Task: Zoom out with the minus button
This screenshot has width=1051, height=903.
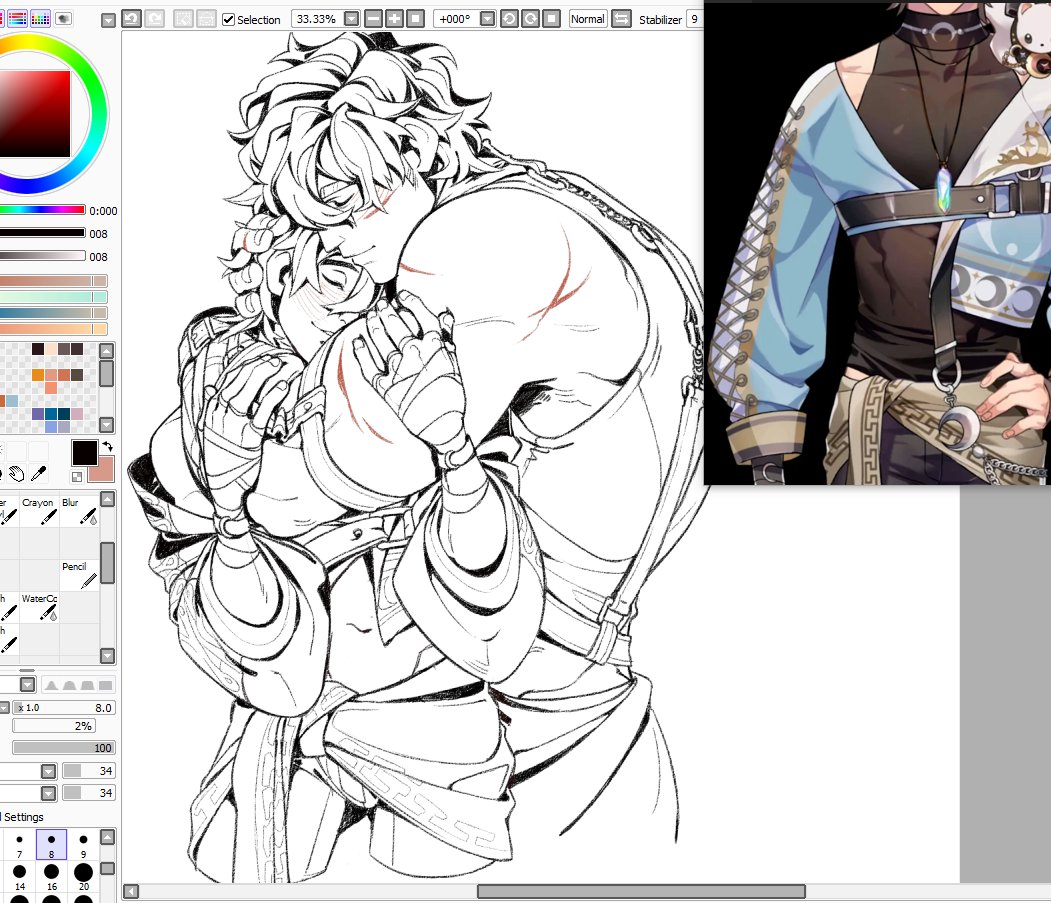Action: pos(373,19)
